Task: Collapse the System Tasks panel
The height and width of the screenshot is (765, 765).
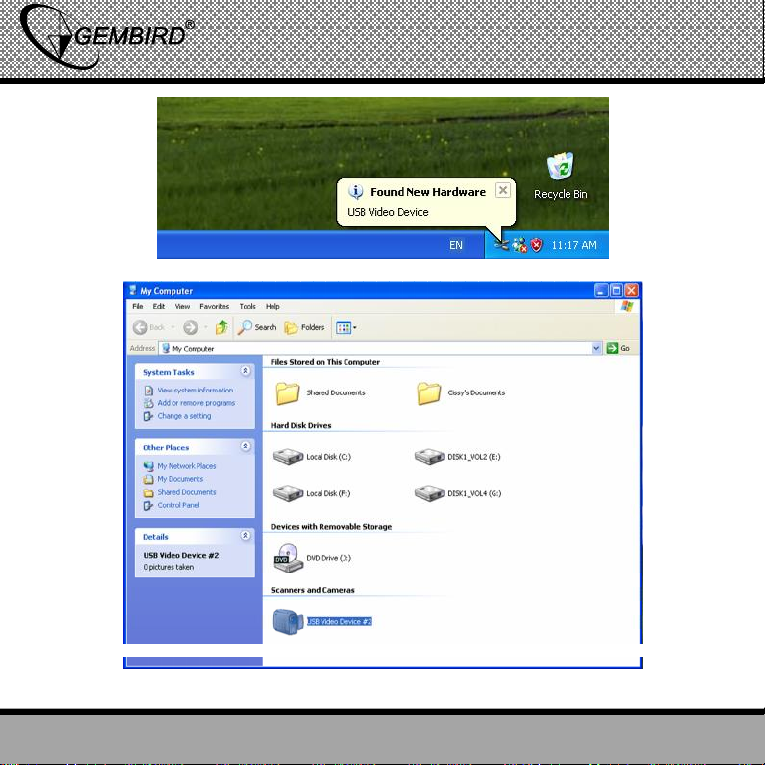Action: (246, 371)
